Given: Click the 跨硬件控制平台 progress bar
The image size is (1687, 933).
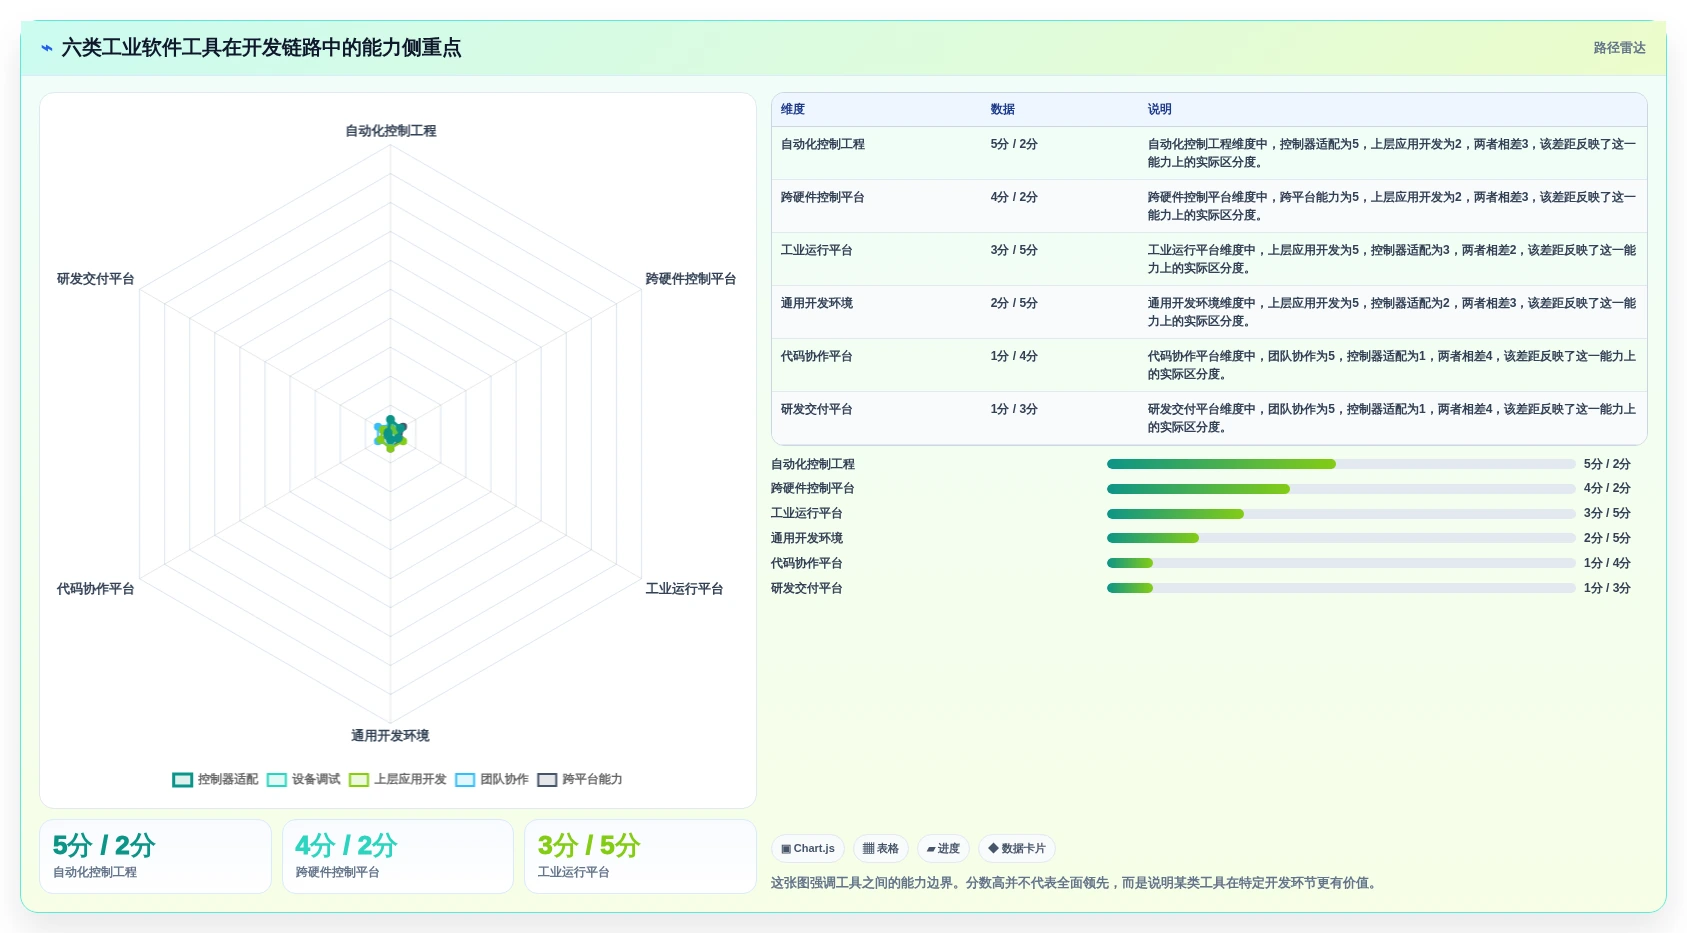Looking at the screenshot, I should click(1341, 489).
